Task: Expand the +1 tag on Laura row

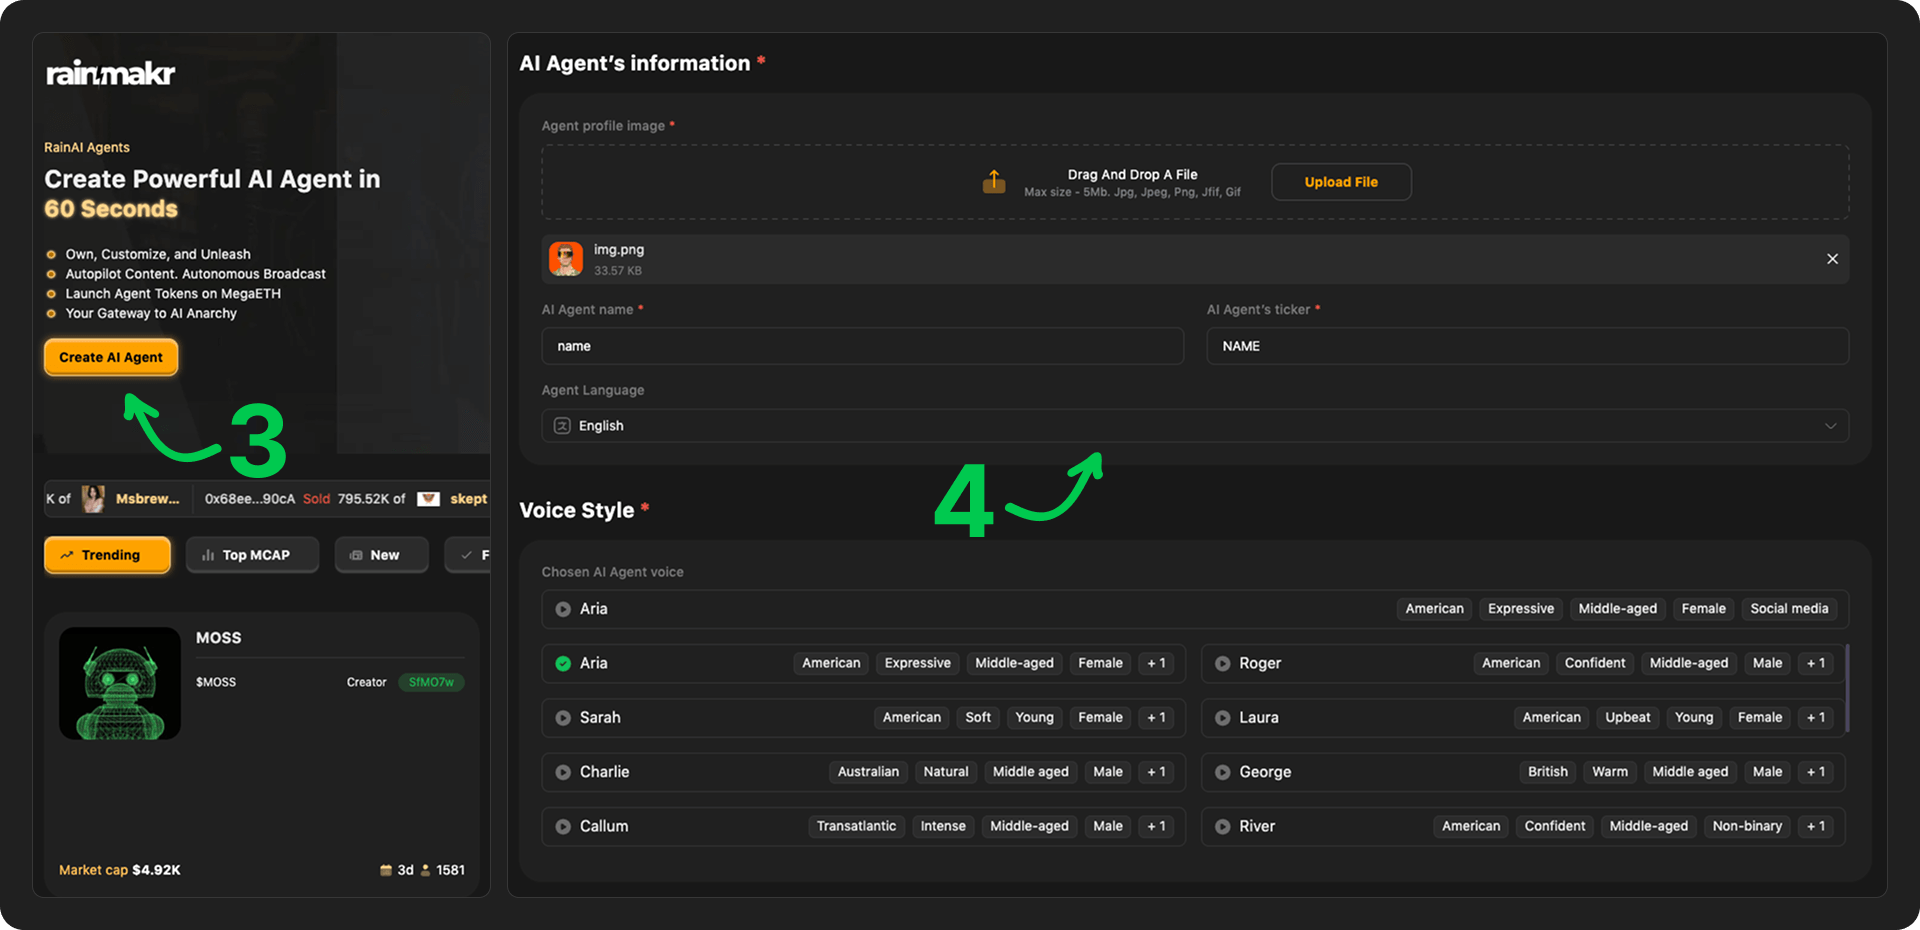Action: (x=1816, y=717)
